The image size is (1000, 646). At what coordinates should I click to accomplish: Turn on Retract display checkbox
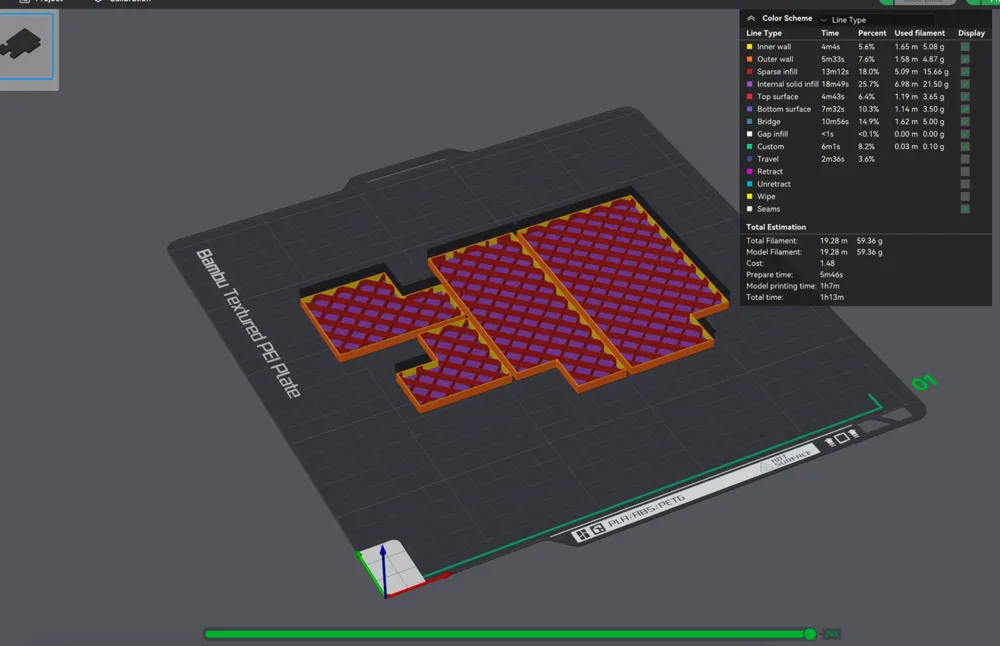click(965, 172)
